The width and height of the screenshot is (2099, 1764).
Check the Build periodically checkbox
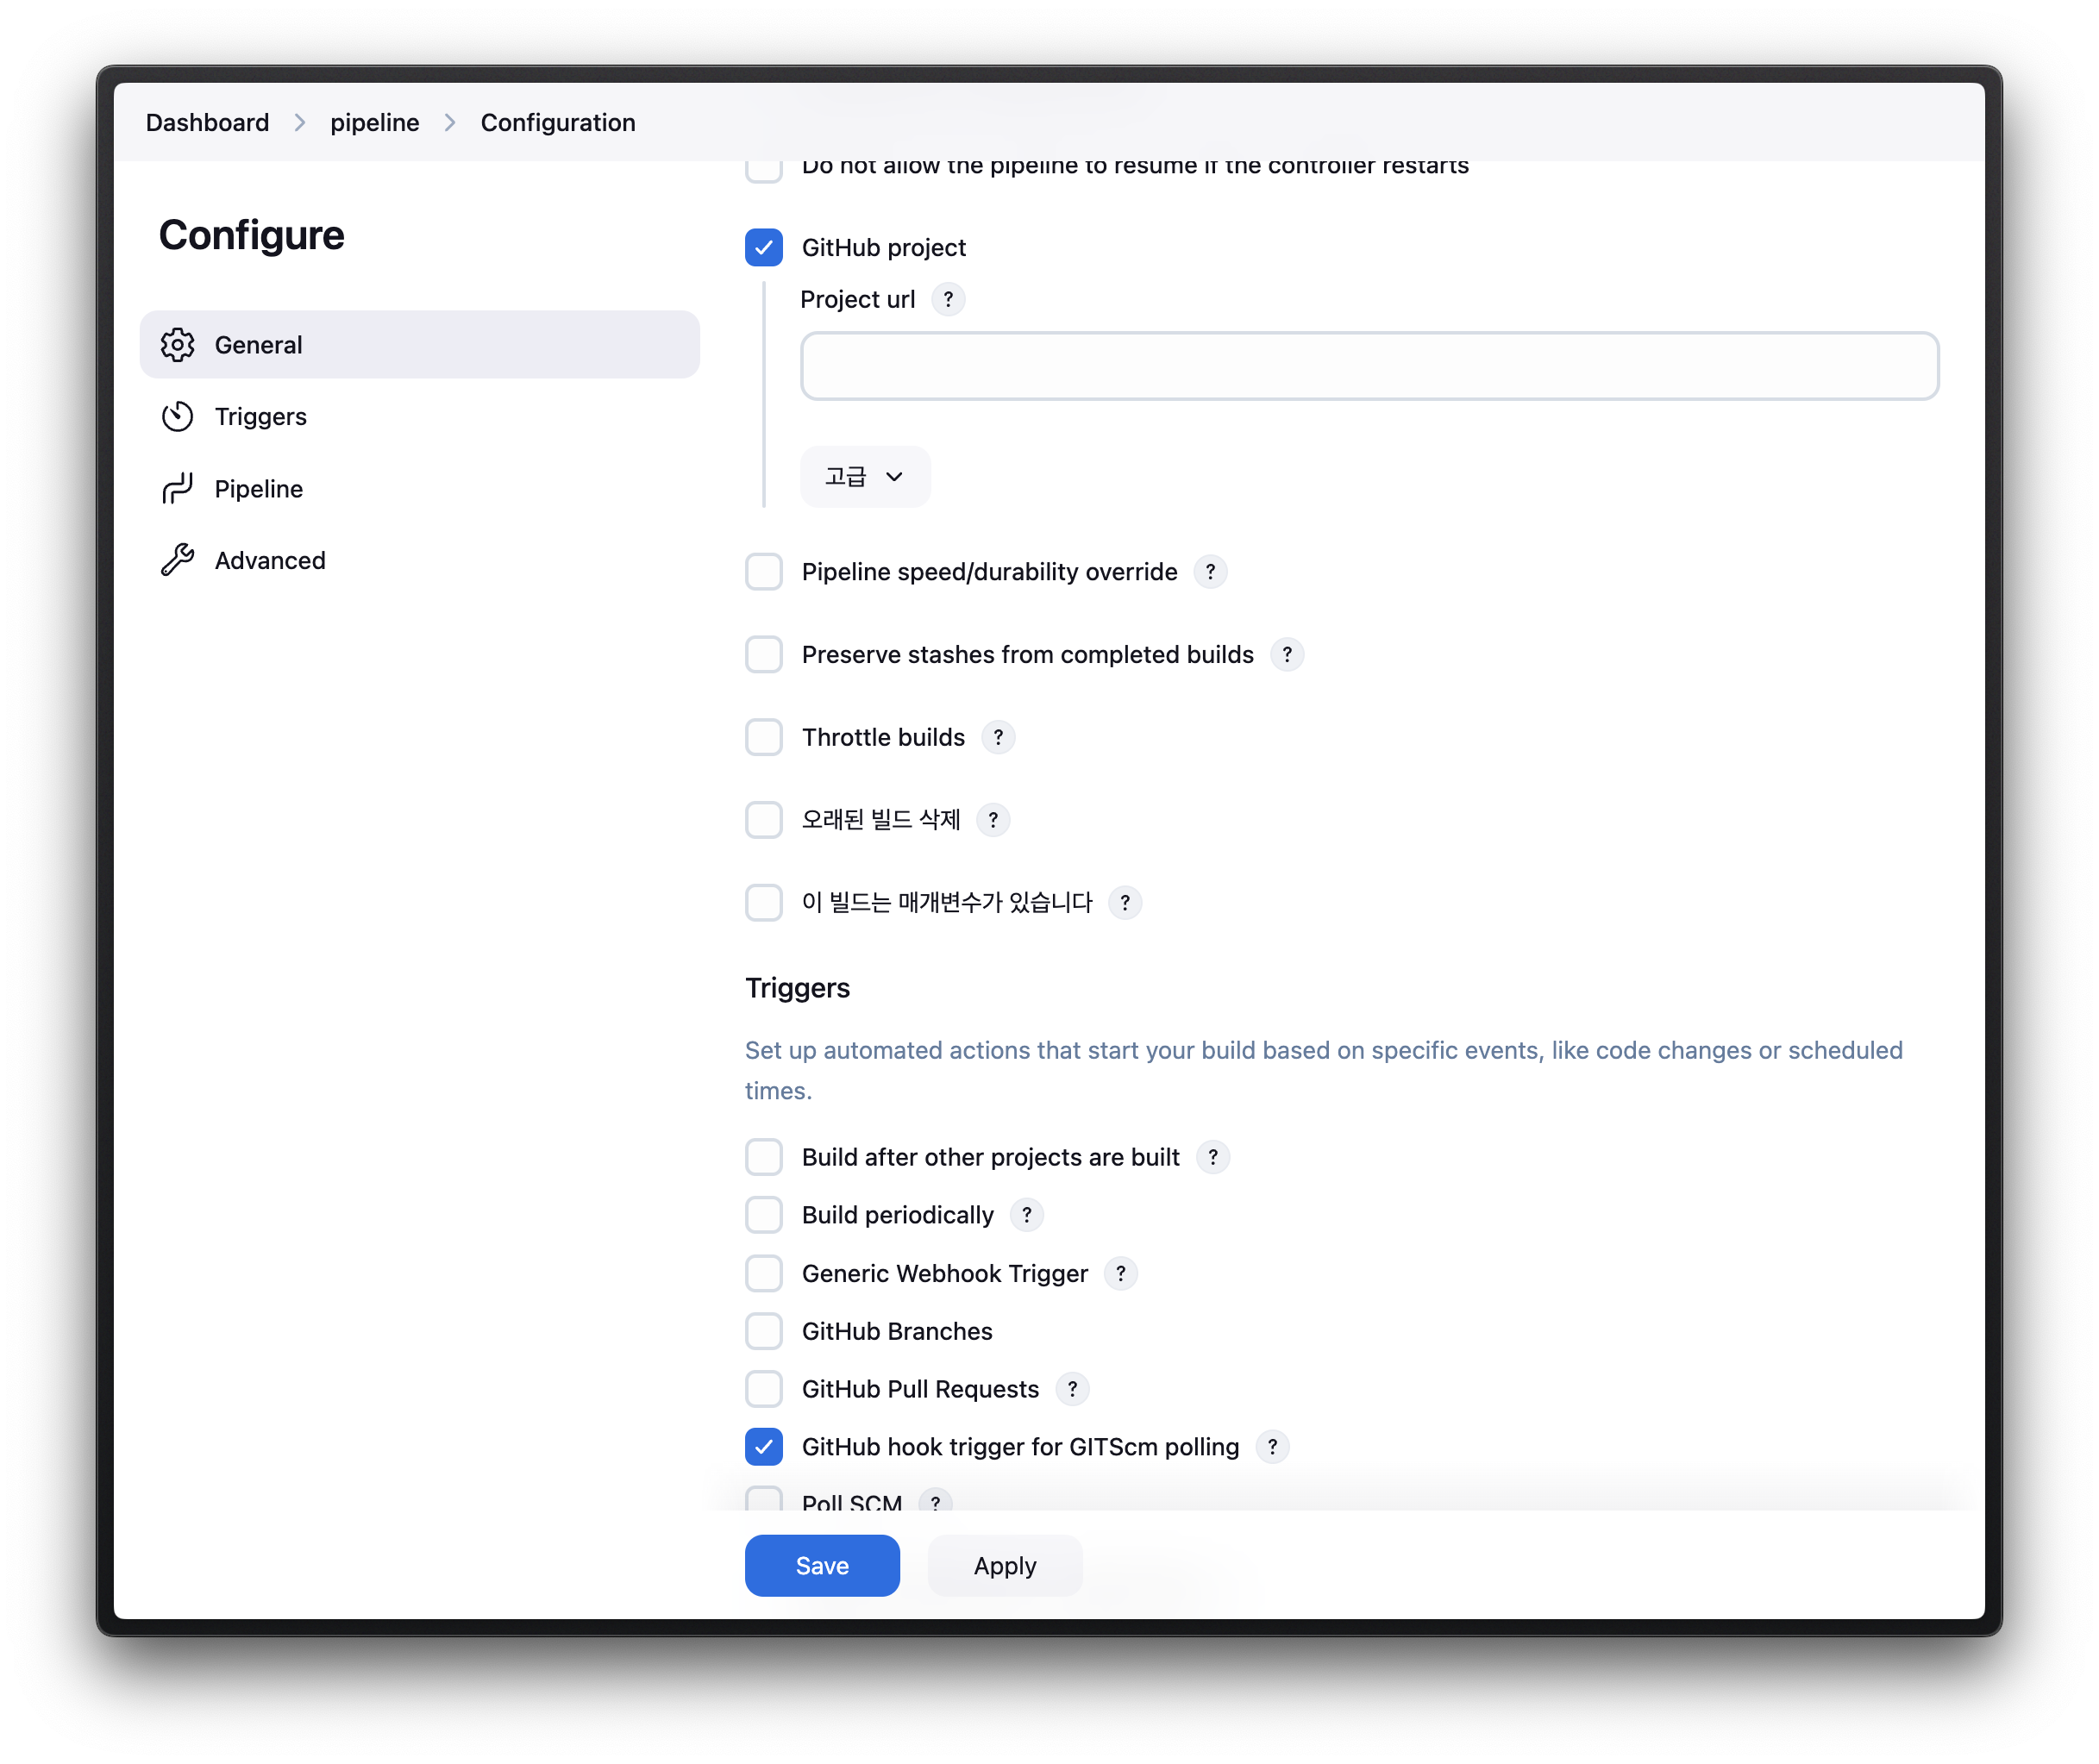click(764, 1216)
